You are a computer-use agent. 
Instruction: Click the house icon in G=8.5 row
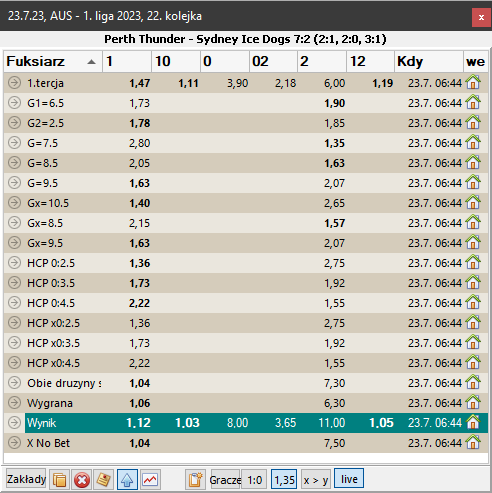tap(473, 162)
